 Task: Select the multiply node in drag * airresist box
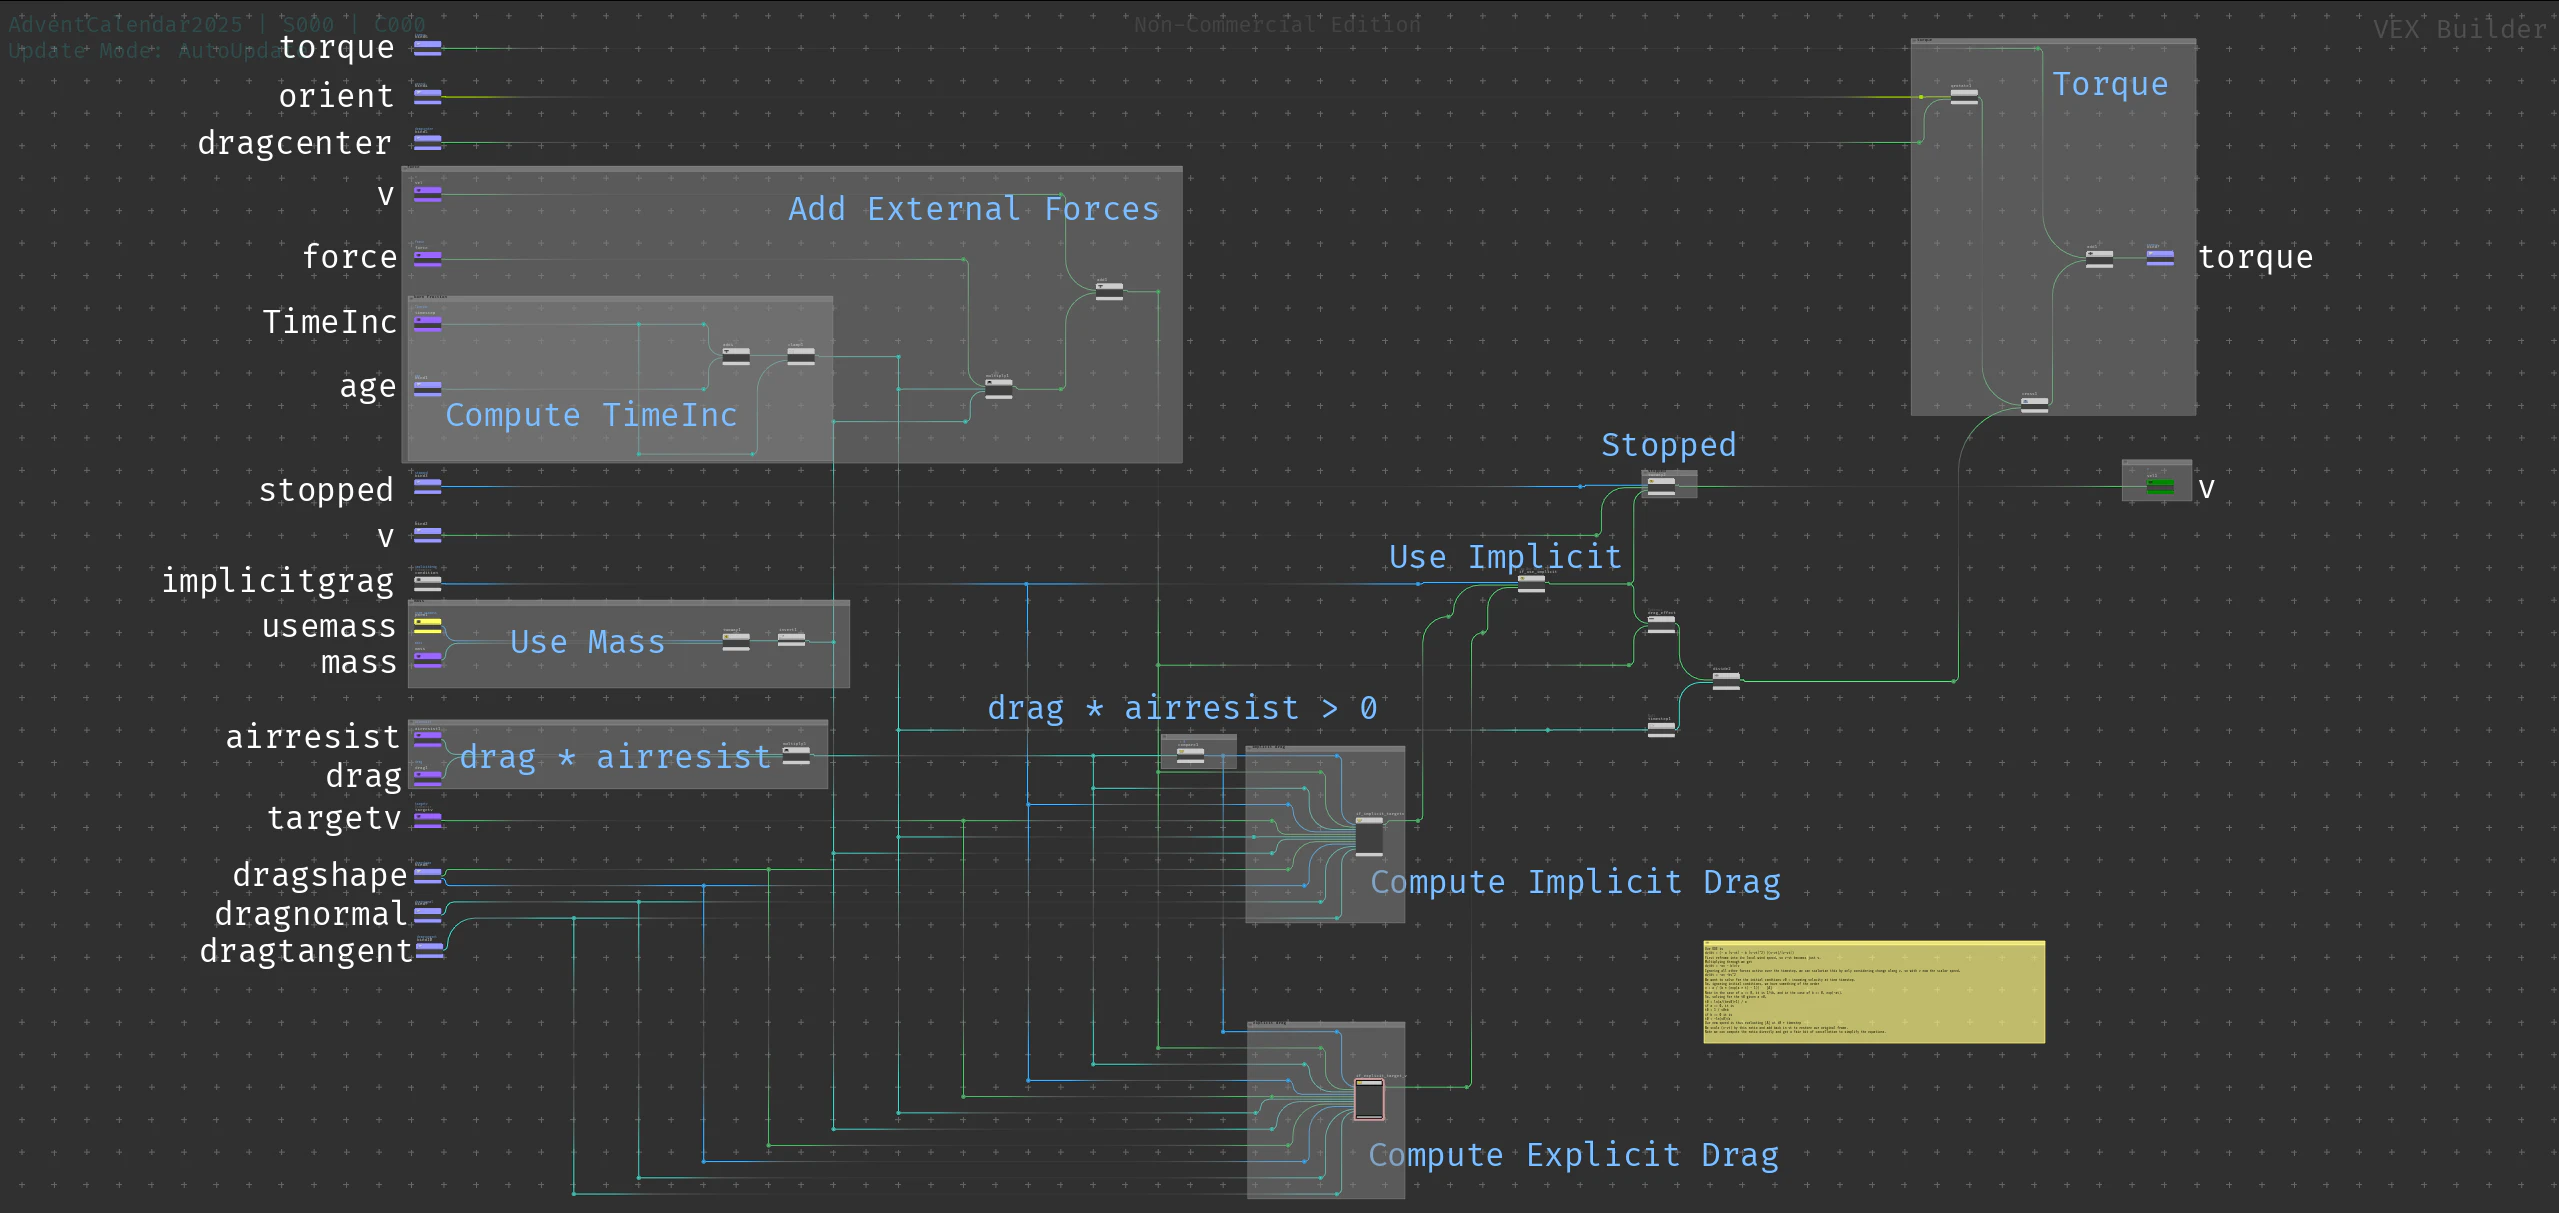pos(796,756)
